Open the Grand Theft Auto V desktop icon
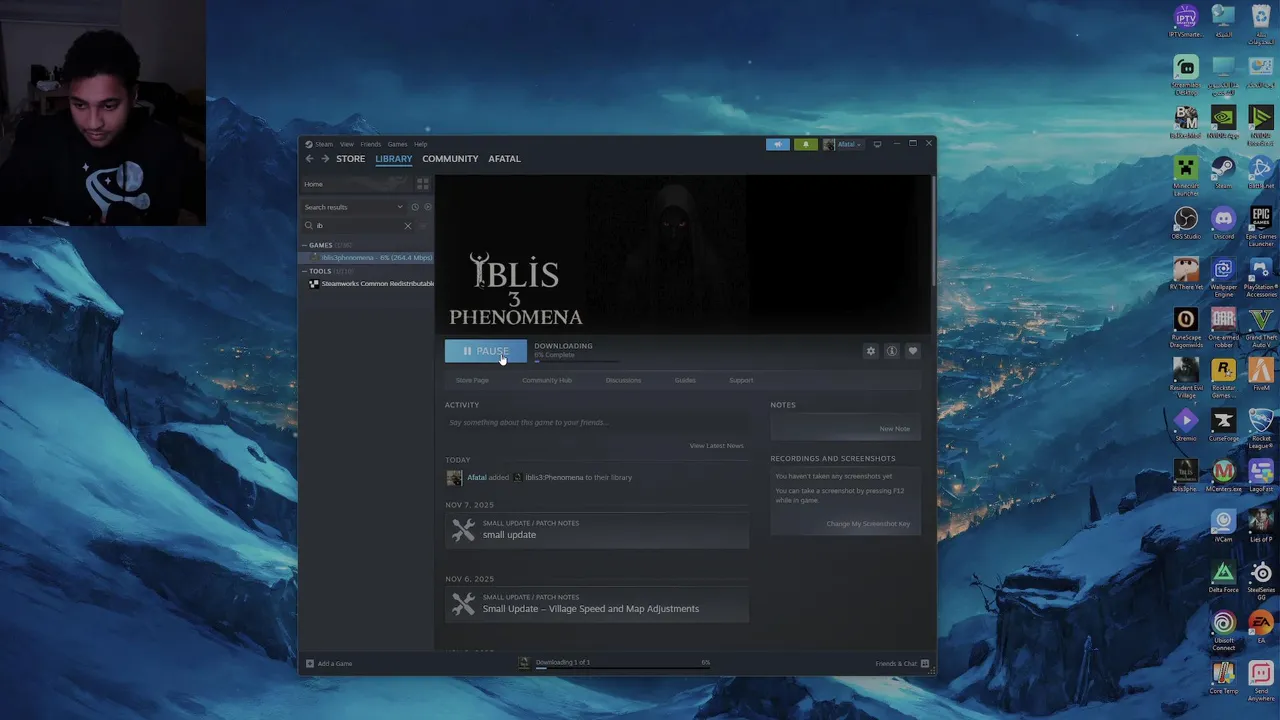This screenshot has width=1280, height=720. [1261, 327]
